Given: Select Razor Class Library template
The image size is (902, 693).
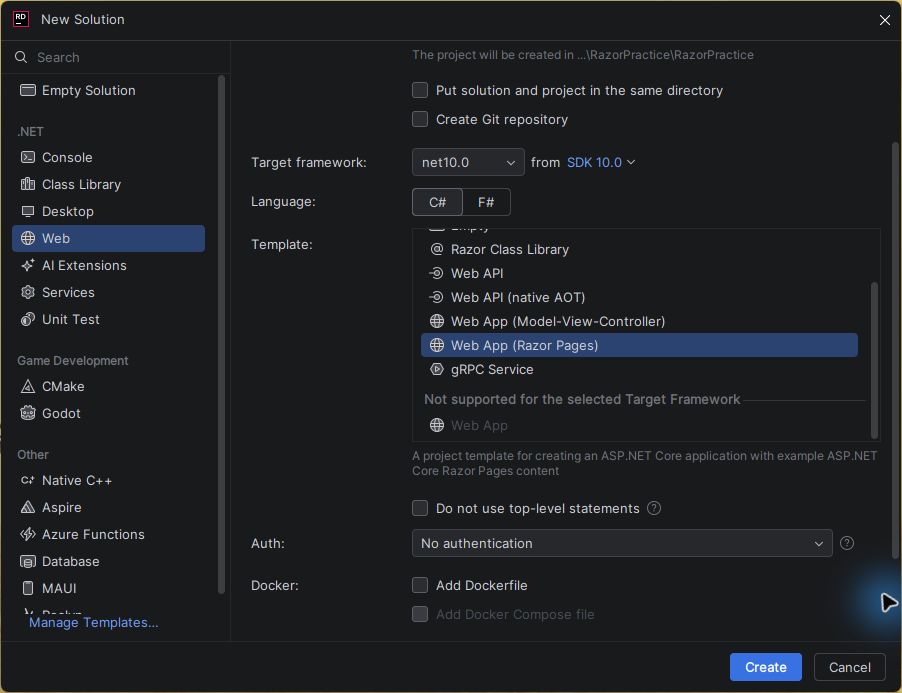Looking at the screenshot, I should tap(639, 249).
